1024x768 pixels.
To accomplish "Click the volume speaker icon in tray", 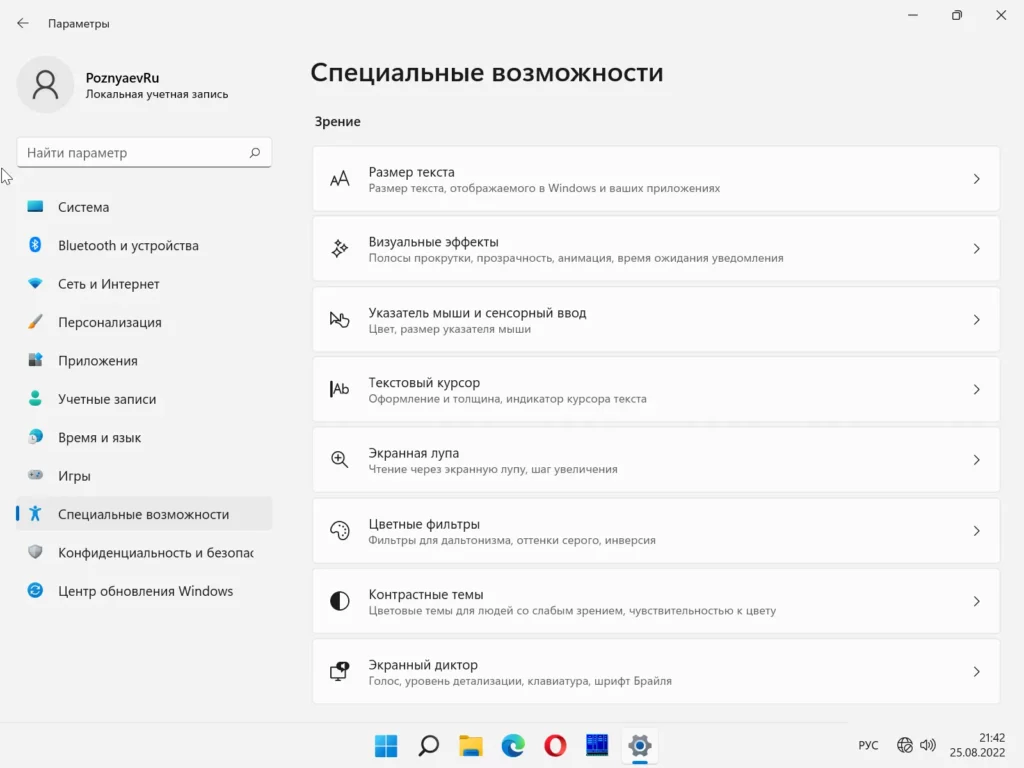I will [928, 745].
